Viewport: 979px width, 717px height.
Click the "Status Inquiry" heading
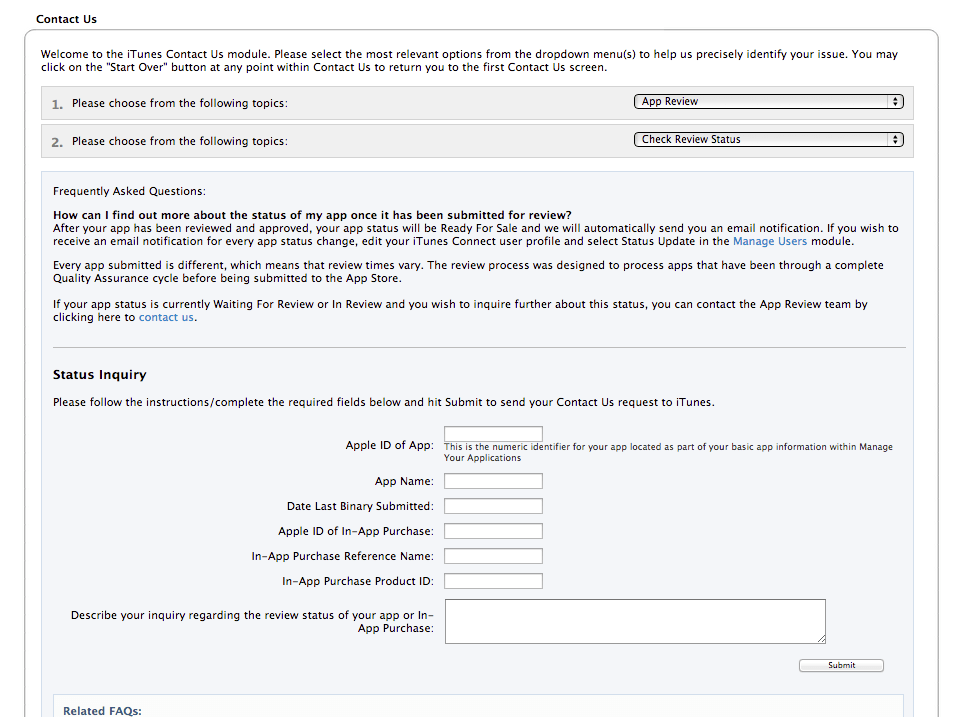click(x=100, y=375)
